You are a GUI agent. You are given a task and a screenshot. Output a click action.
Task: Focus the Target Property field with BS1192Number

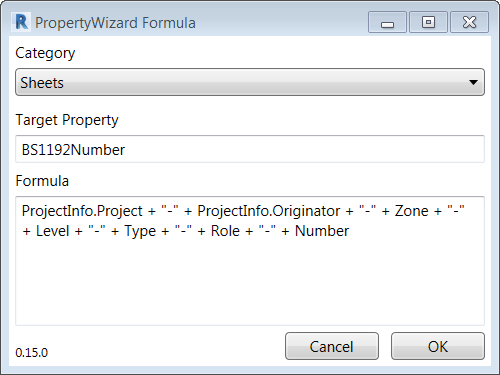[250, 149]
